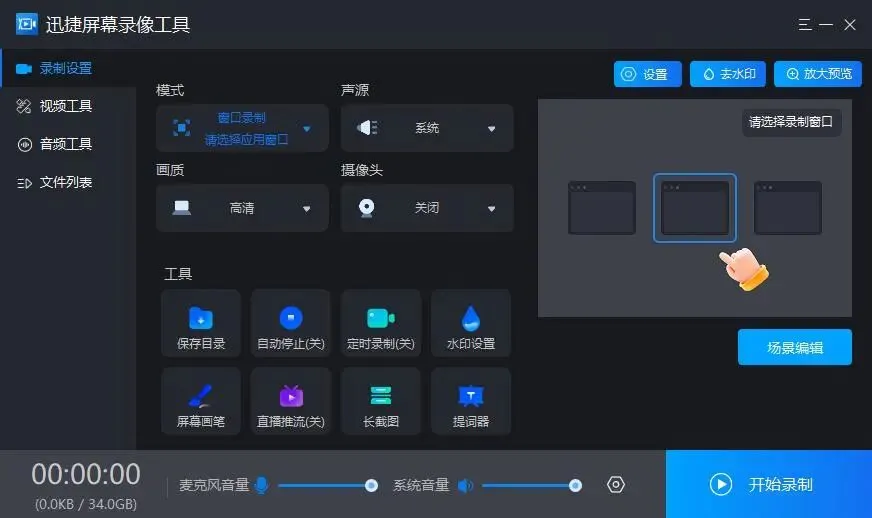
Task: Click the 迅捷屏幕录像工具 title text
Action: point(118,24)
